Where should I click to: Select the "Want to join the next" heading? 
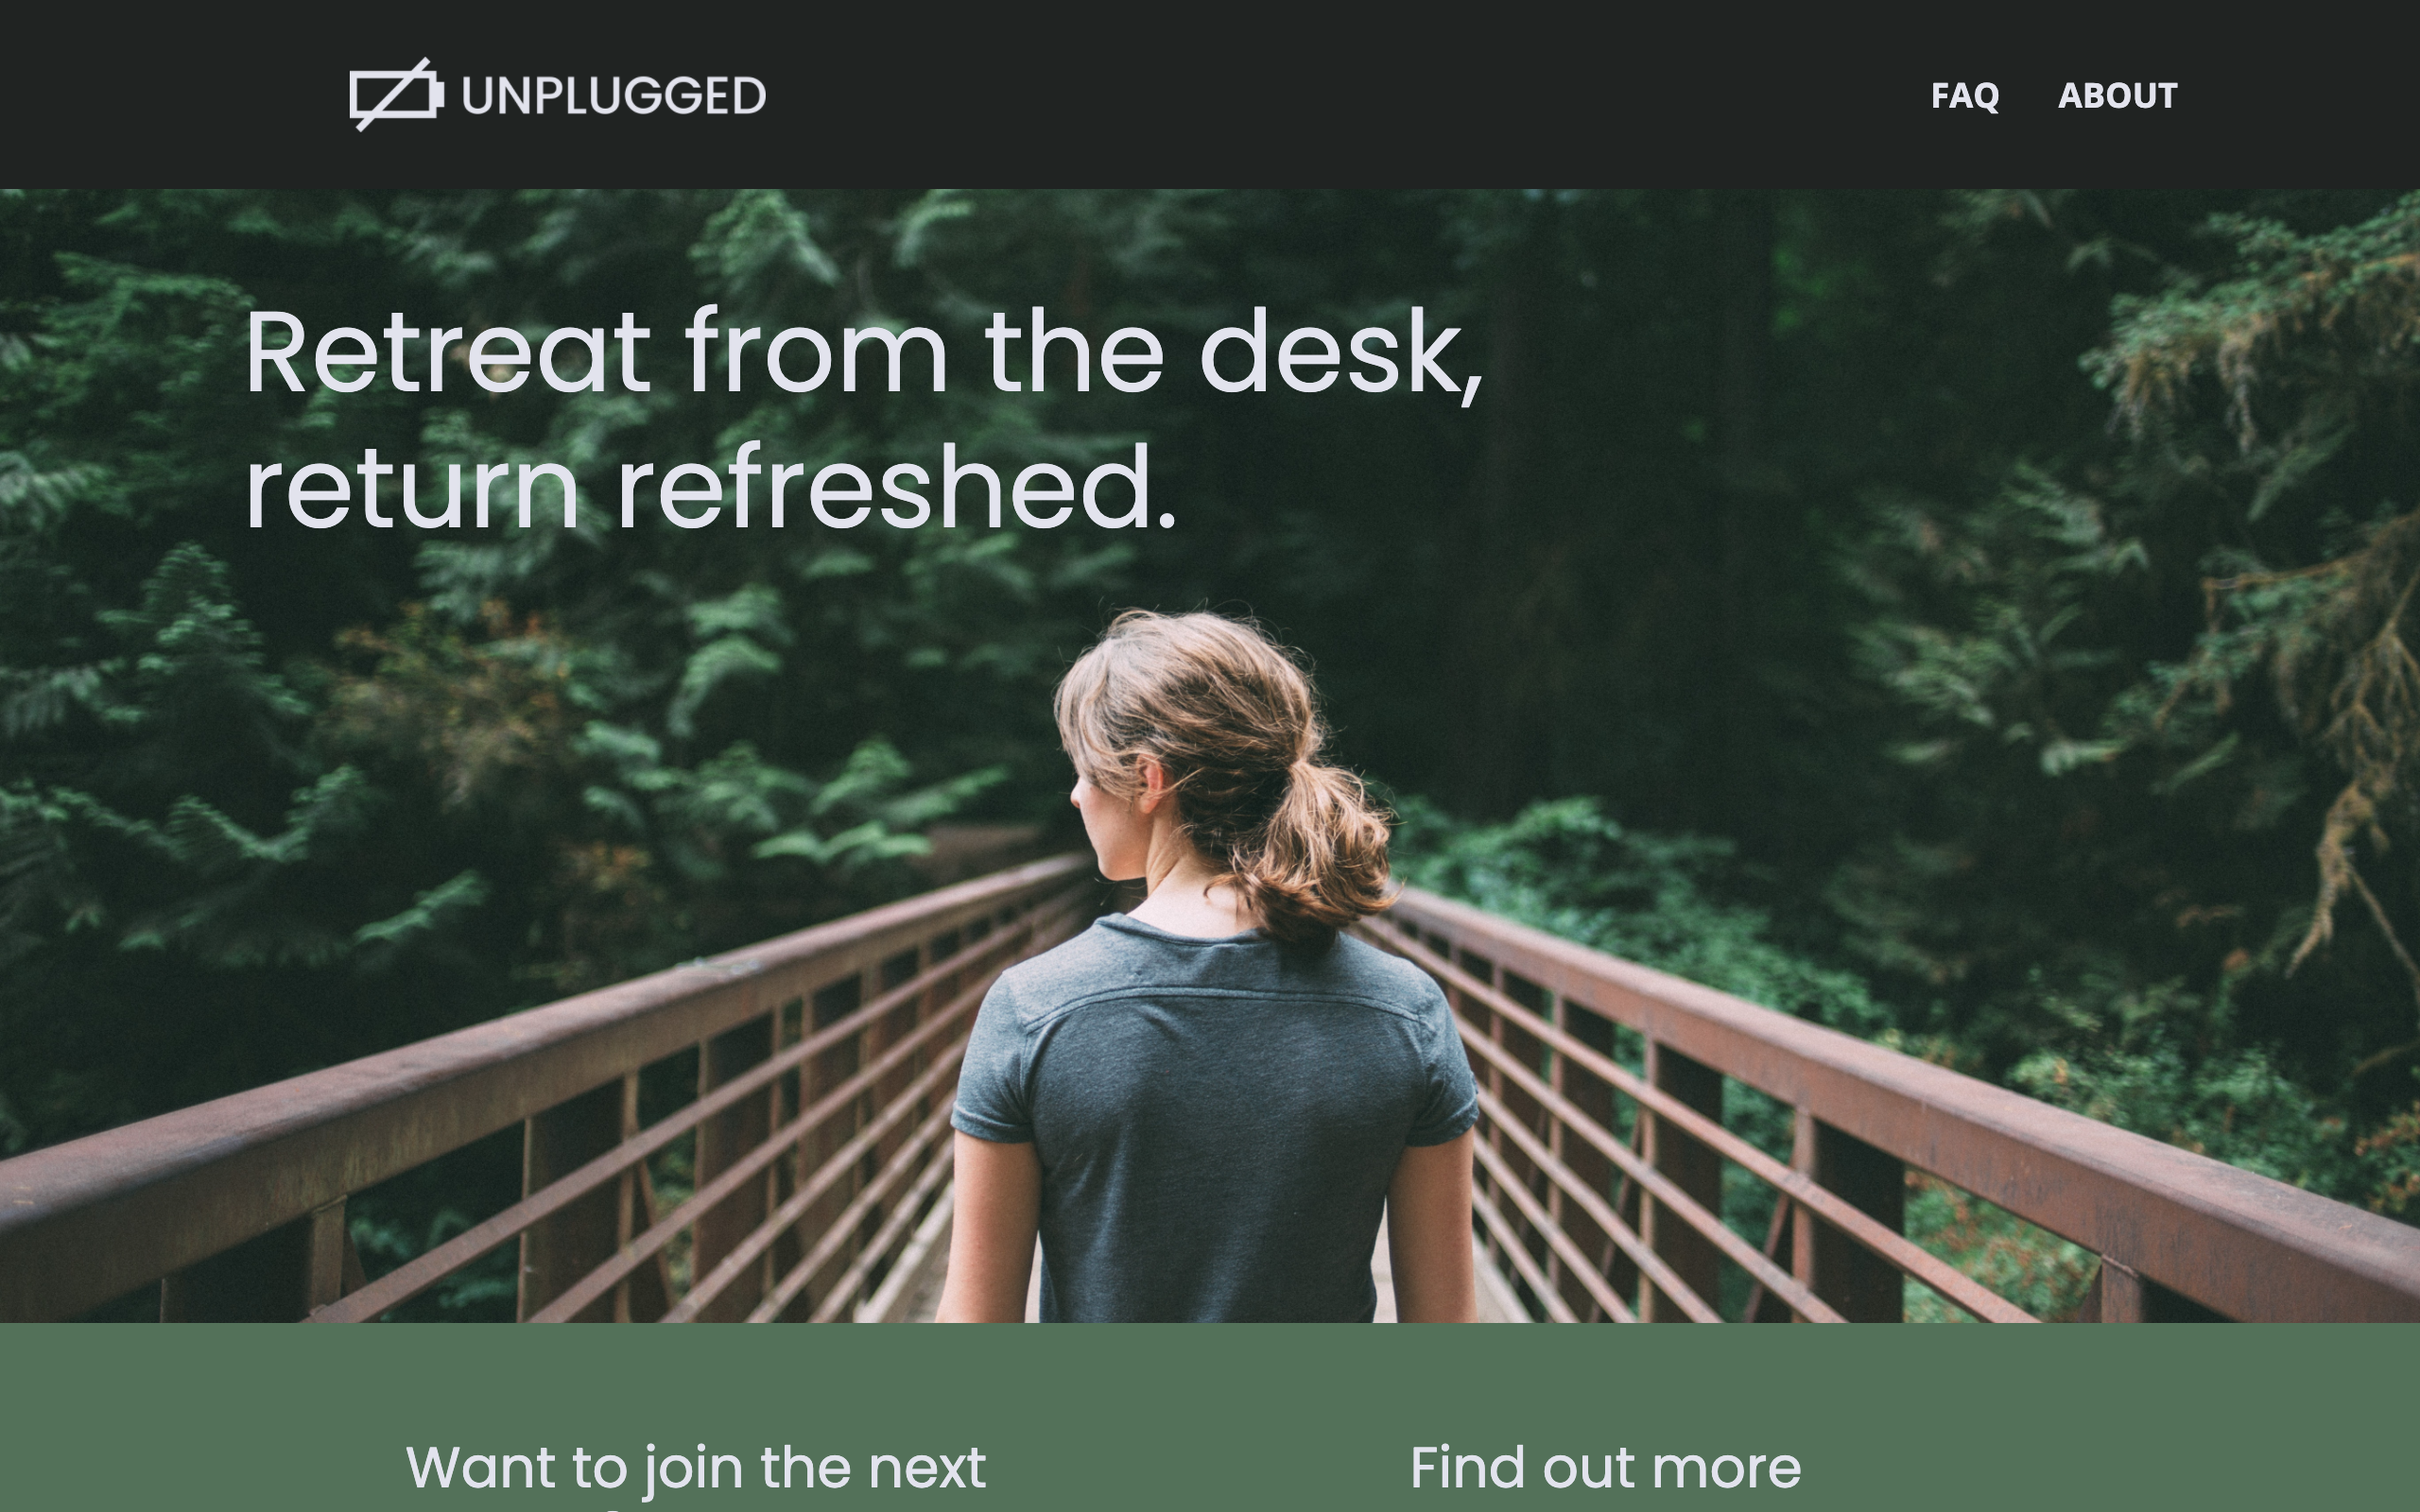[696, 1468]
